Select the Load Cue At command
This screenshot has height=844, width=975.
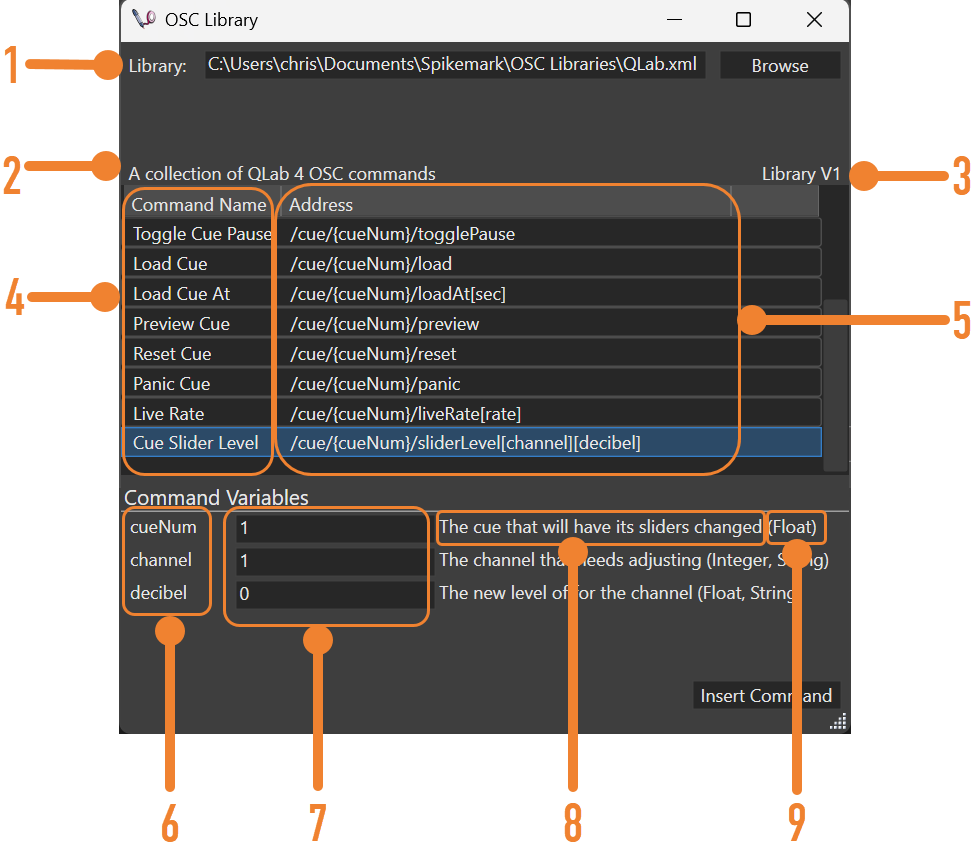[198, 293]
